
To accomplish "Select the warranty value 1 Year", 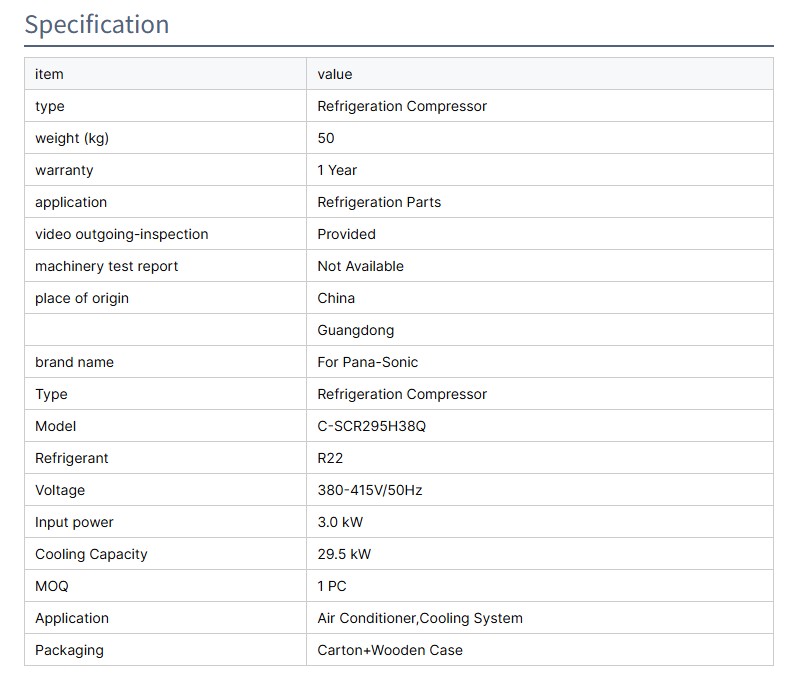I will pos(337,170).
